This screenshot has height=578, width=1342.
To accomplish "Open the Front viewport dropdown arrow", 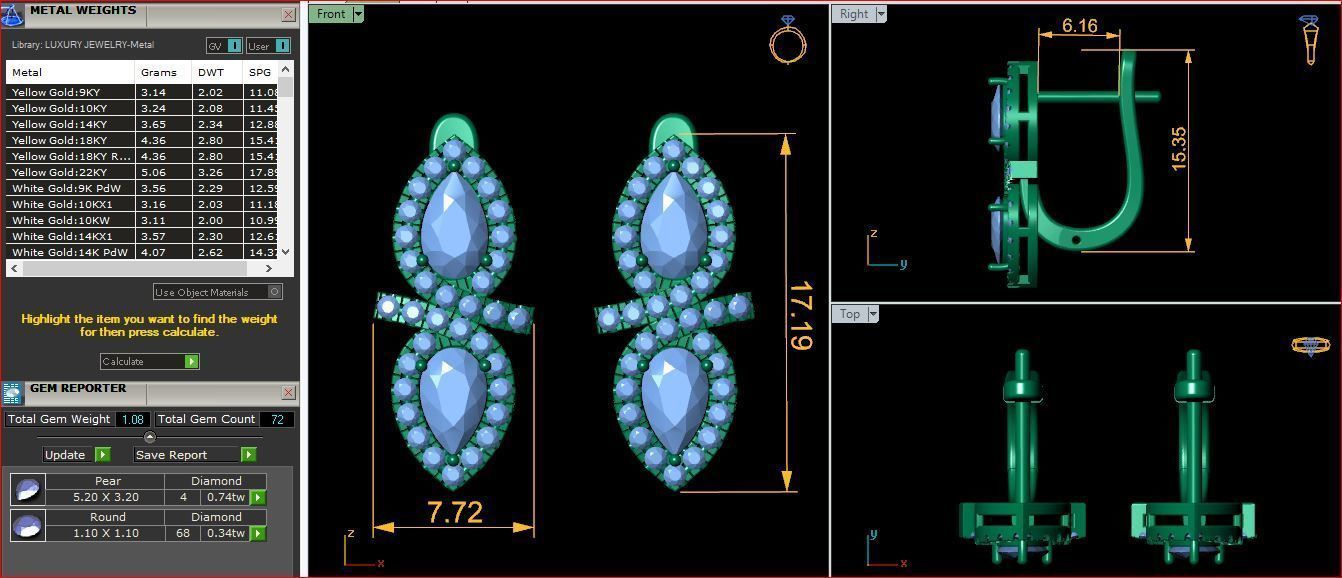I will 358,14.
